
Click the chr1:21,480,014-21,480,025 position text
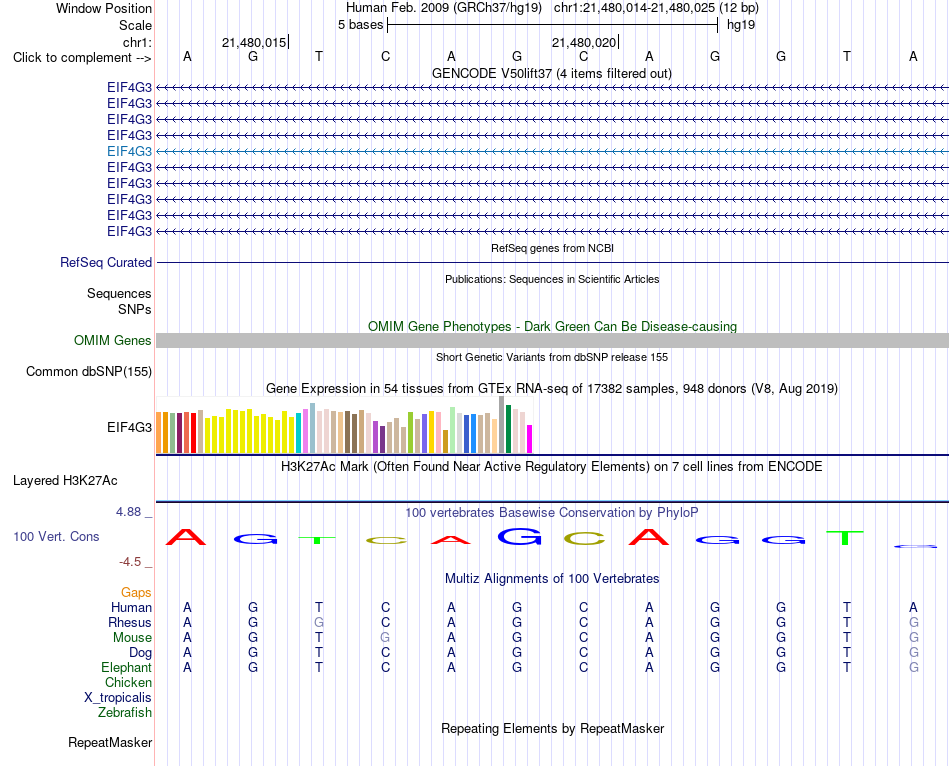point(656,8)
